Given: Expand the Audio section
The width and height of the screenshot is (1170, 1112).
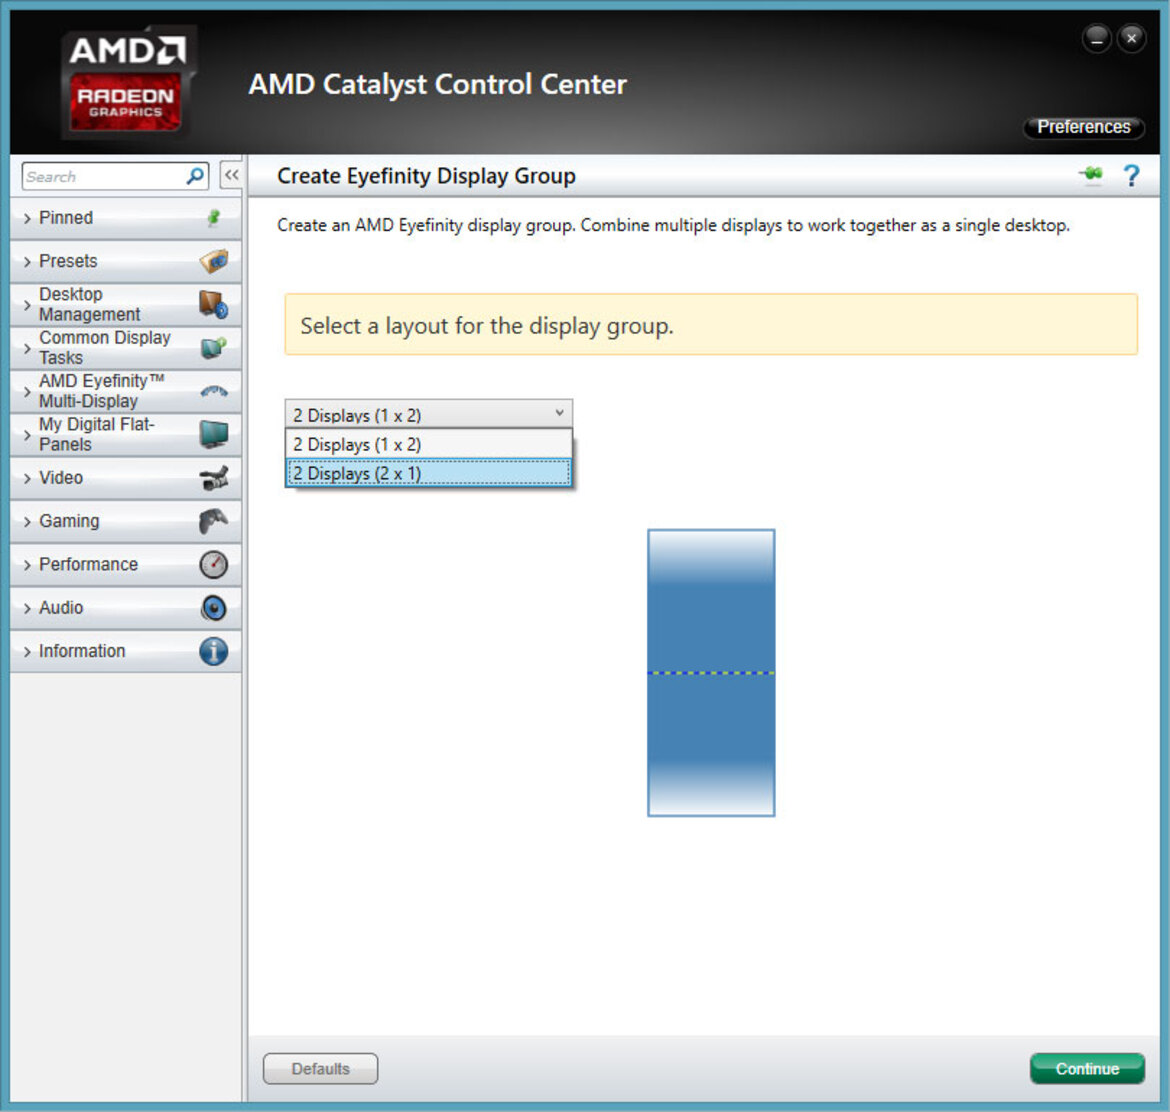Looking at the screenshot, I should (125, 607).
